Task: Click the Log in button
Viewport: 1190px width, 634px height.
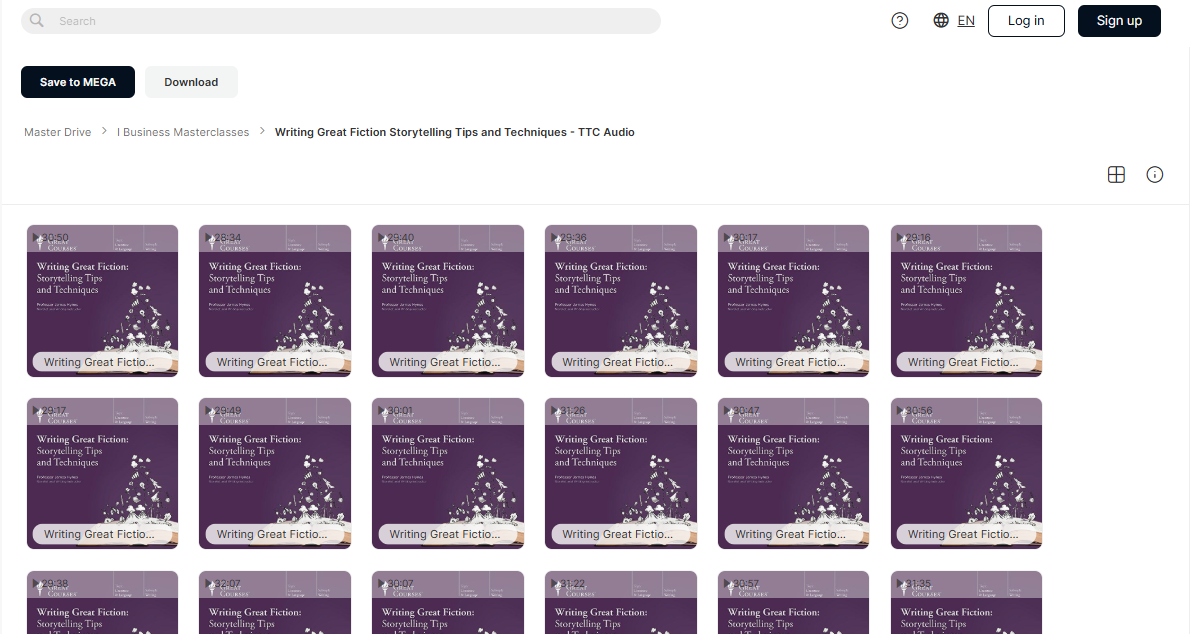Action: coord(1026,21)
